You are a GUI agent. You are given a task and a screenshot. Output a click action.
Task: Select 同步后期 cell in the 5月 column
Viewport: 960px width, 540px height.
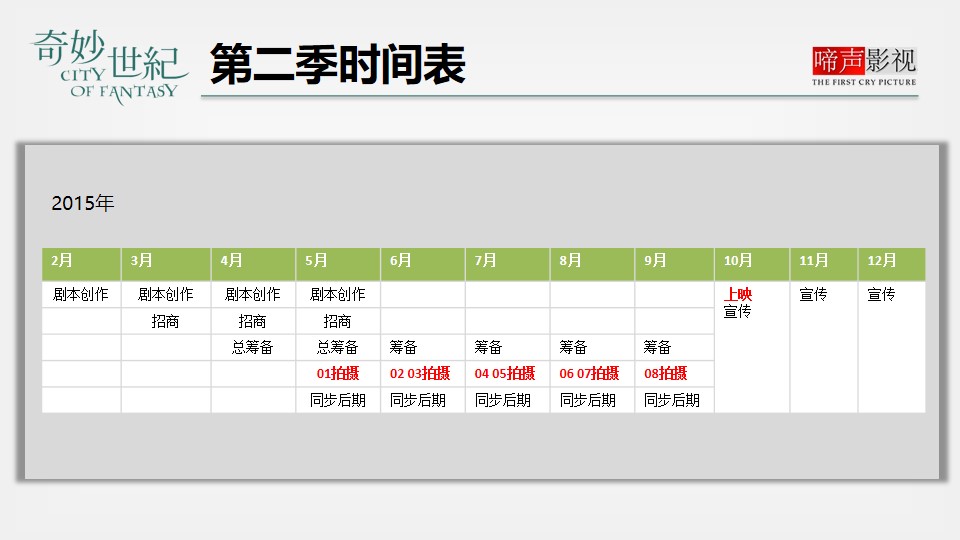point(338,400)
